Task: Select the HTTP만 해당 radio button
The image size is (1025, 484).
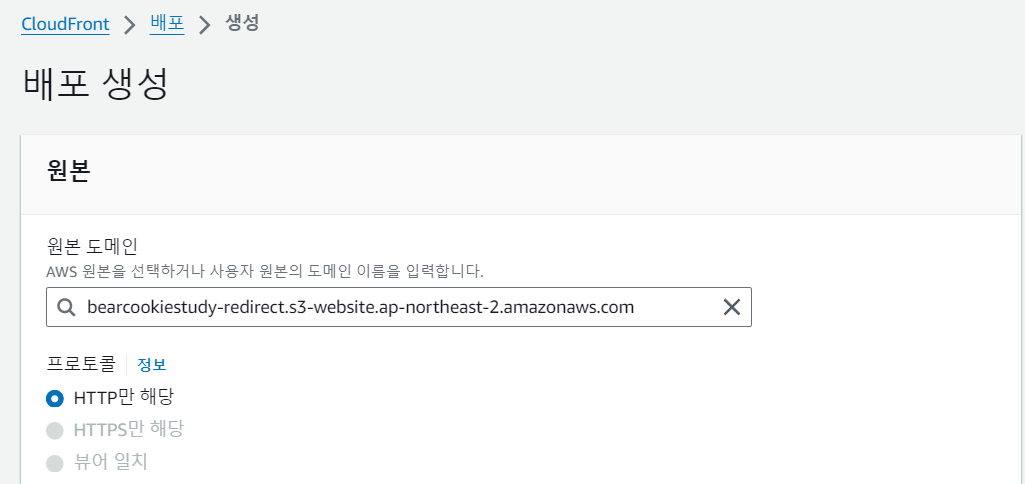Action: 55,398
